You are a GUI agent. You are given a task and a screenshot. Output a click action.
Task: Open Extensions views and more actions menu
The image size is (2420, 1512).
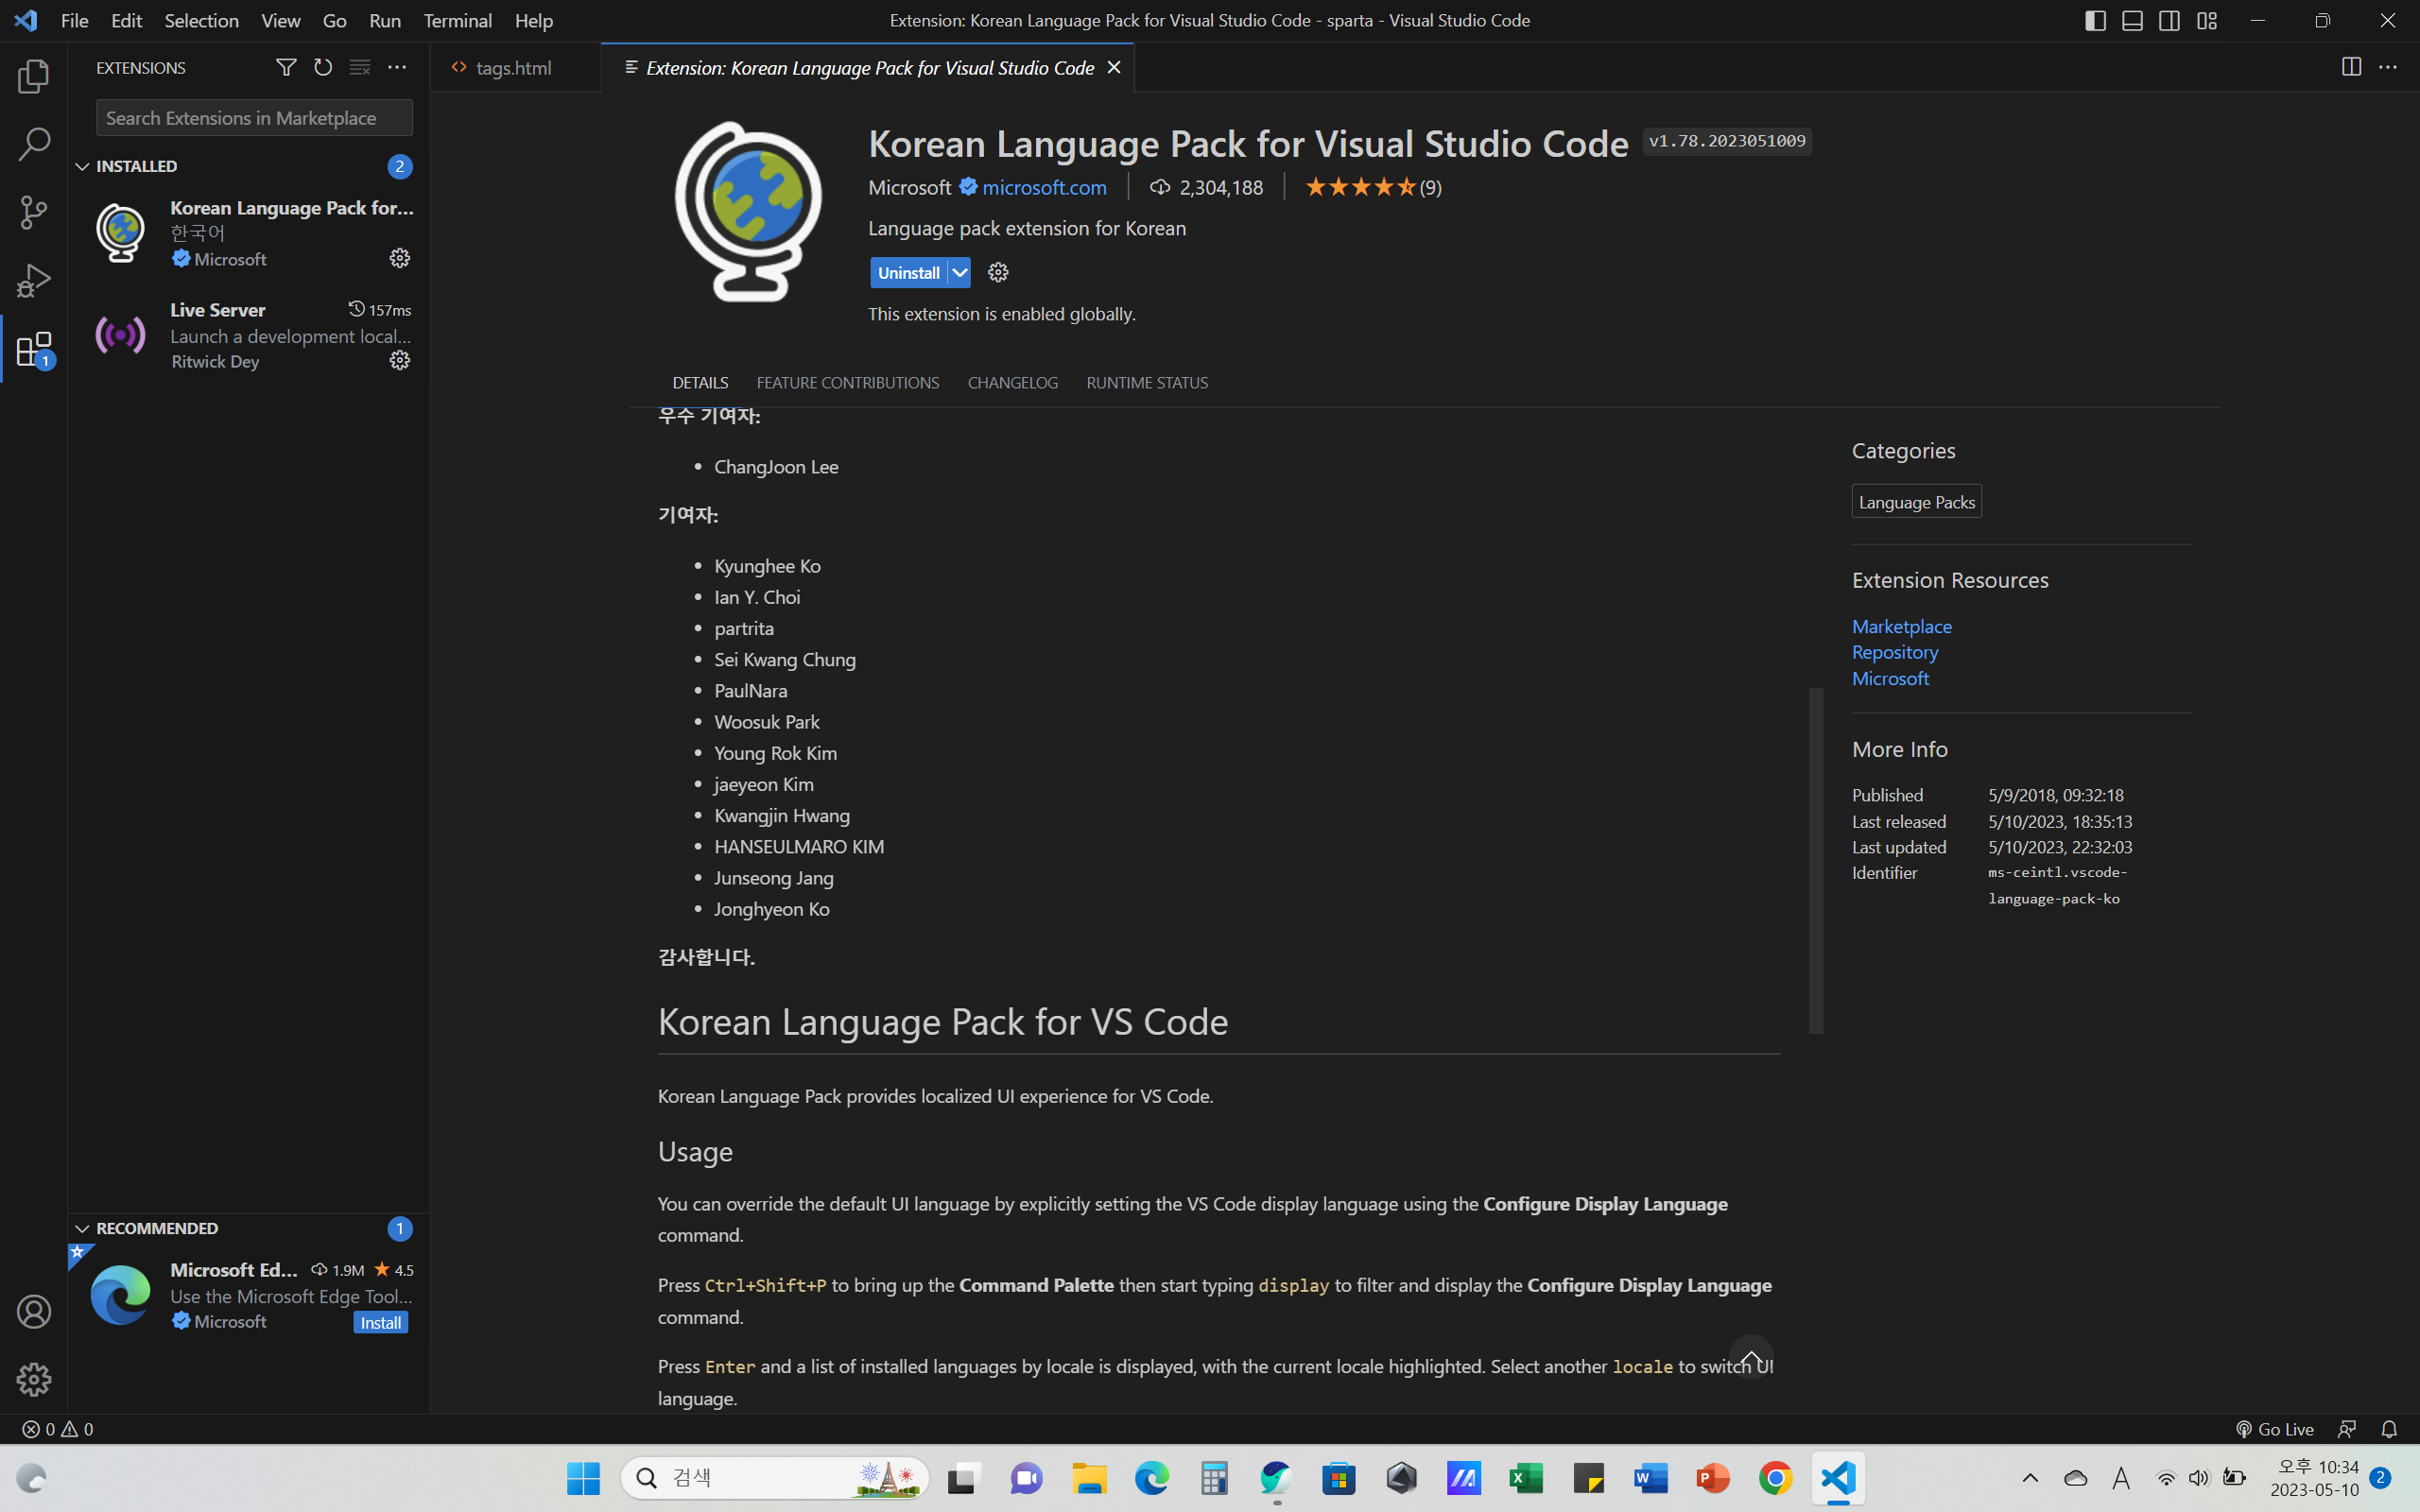coord(397,67)
